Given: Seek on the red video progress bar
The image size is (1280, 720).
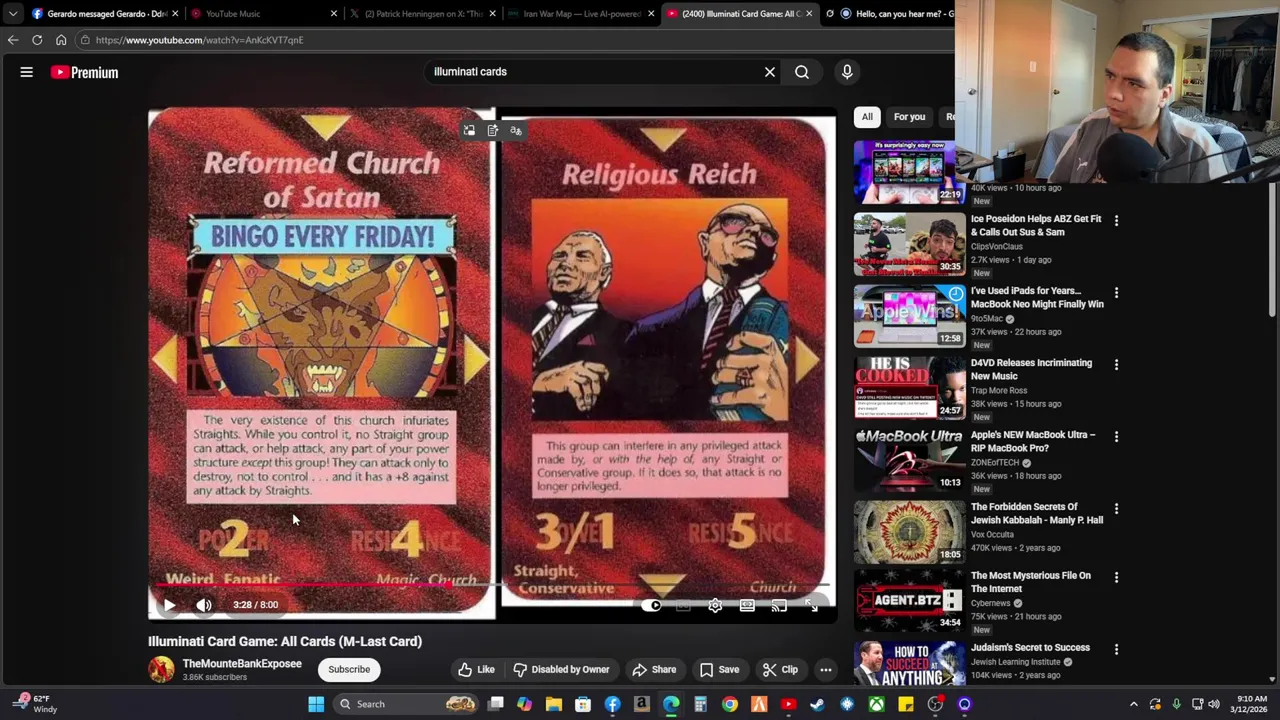Looking at the screenshot, I should (492, 585).
